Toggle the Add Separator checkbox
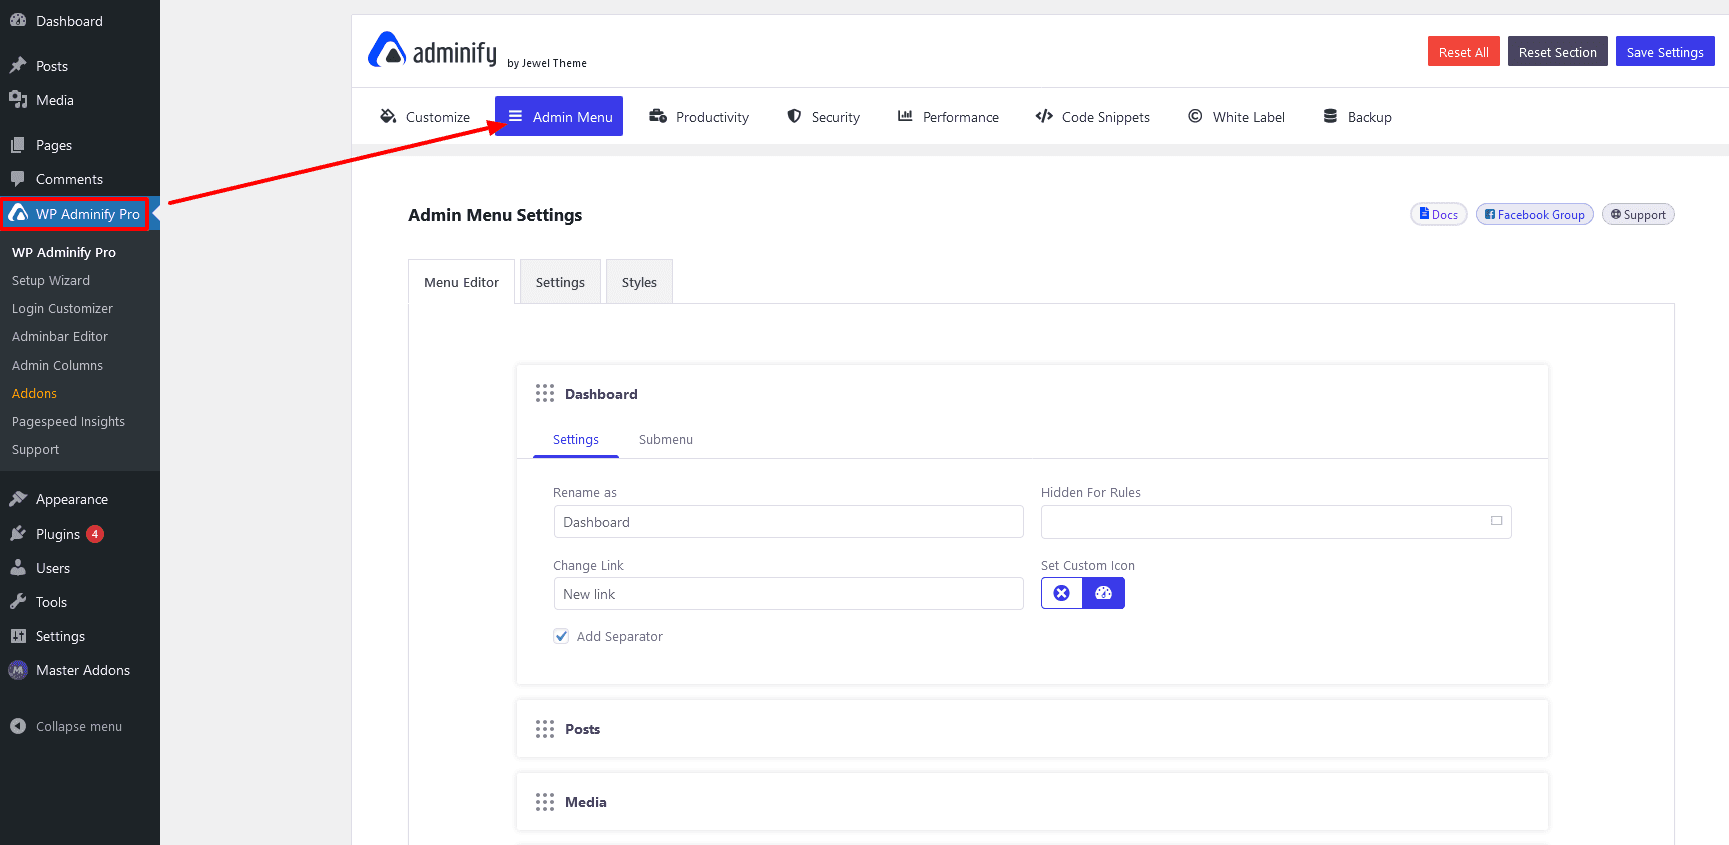Screen dimensions: 1729x845 [561, 636]
